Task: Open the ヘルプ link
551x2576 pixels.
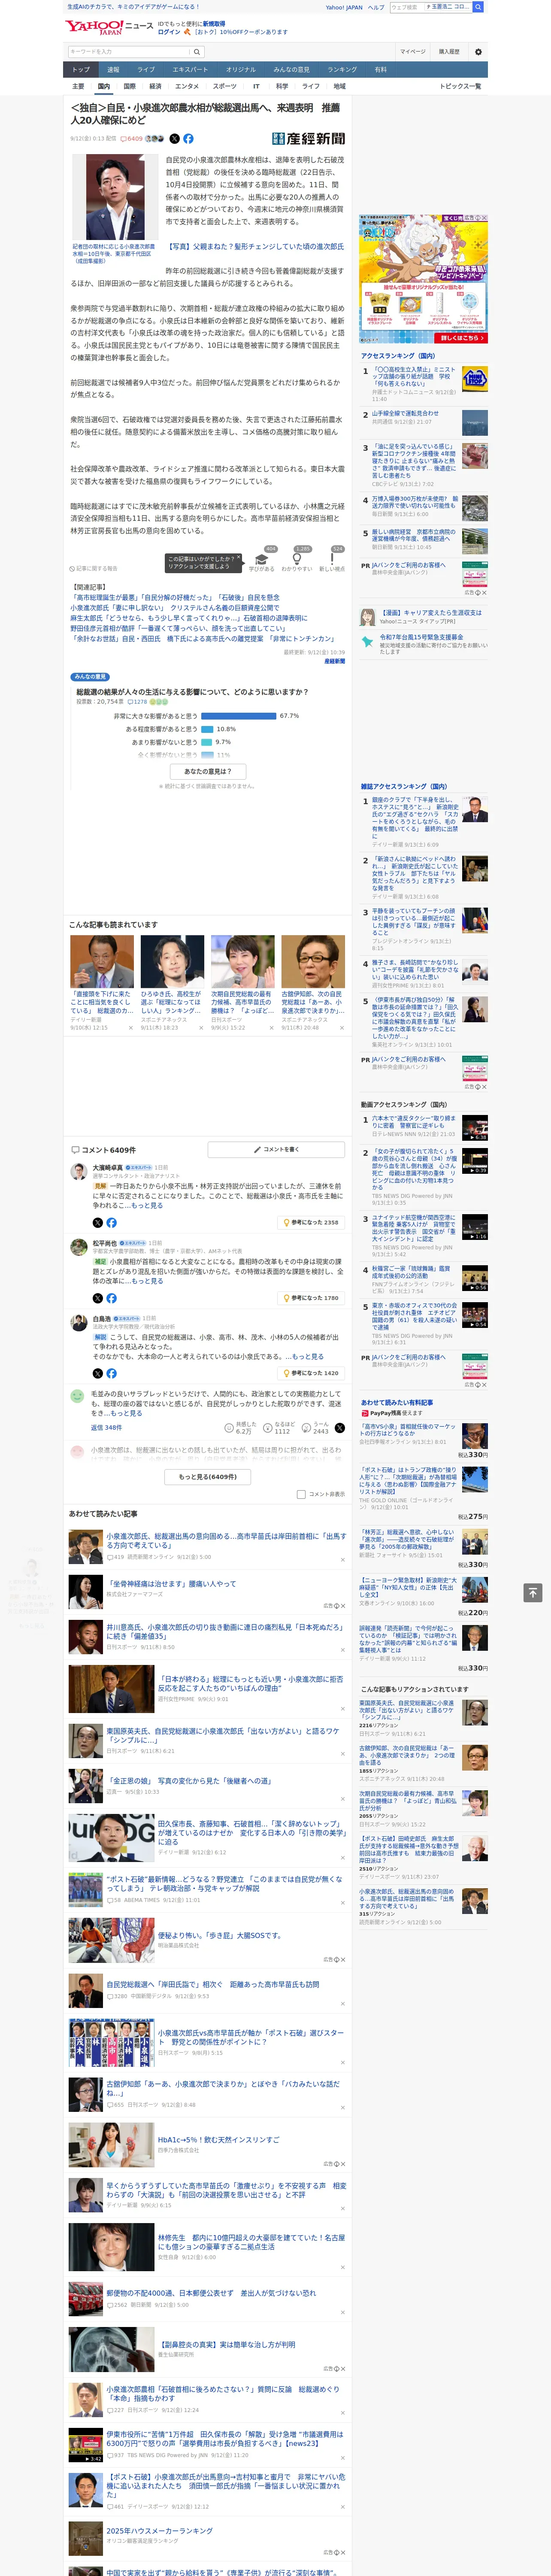Action: pos(375,7)
